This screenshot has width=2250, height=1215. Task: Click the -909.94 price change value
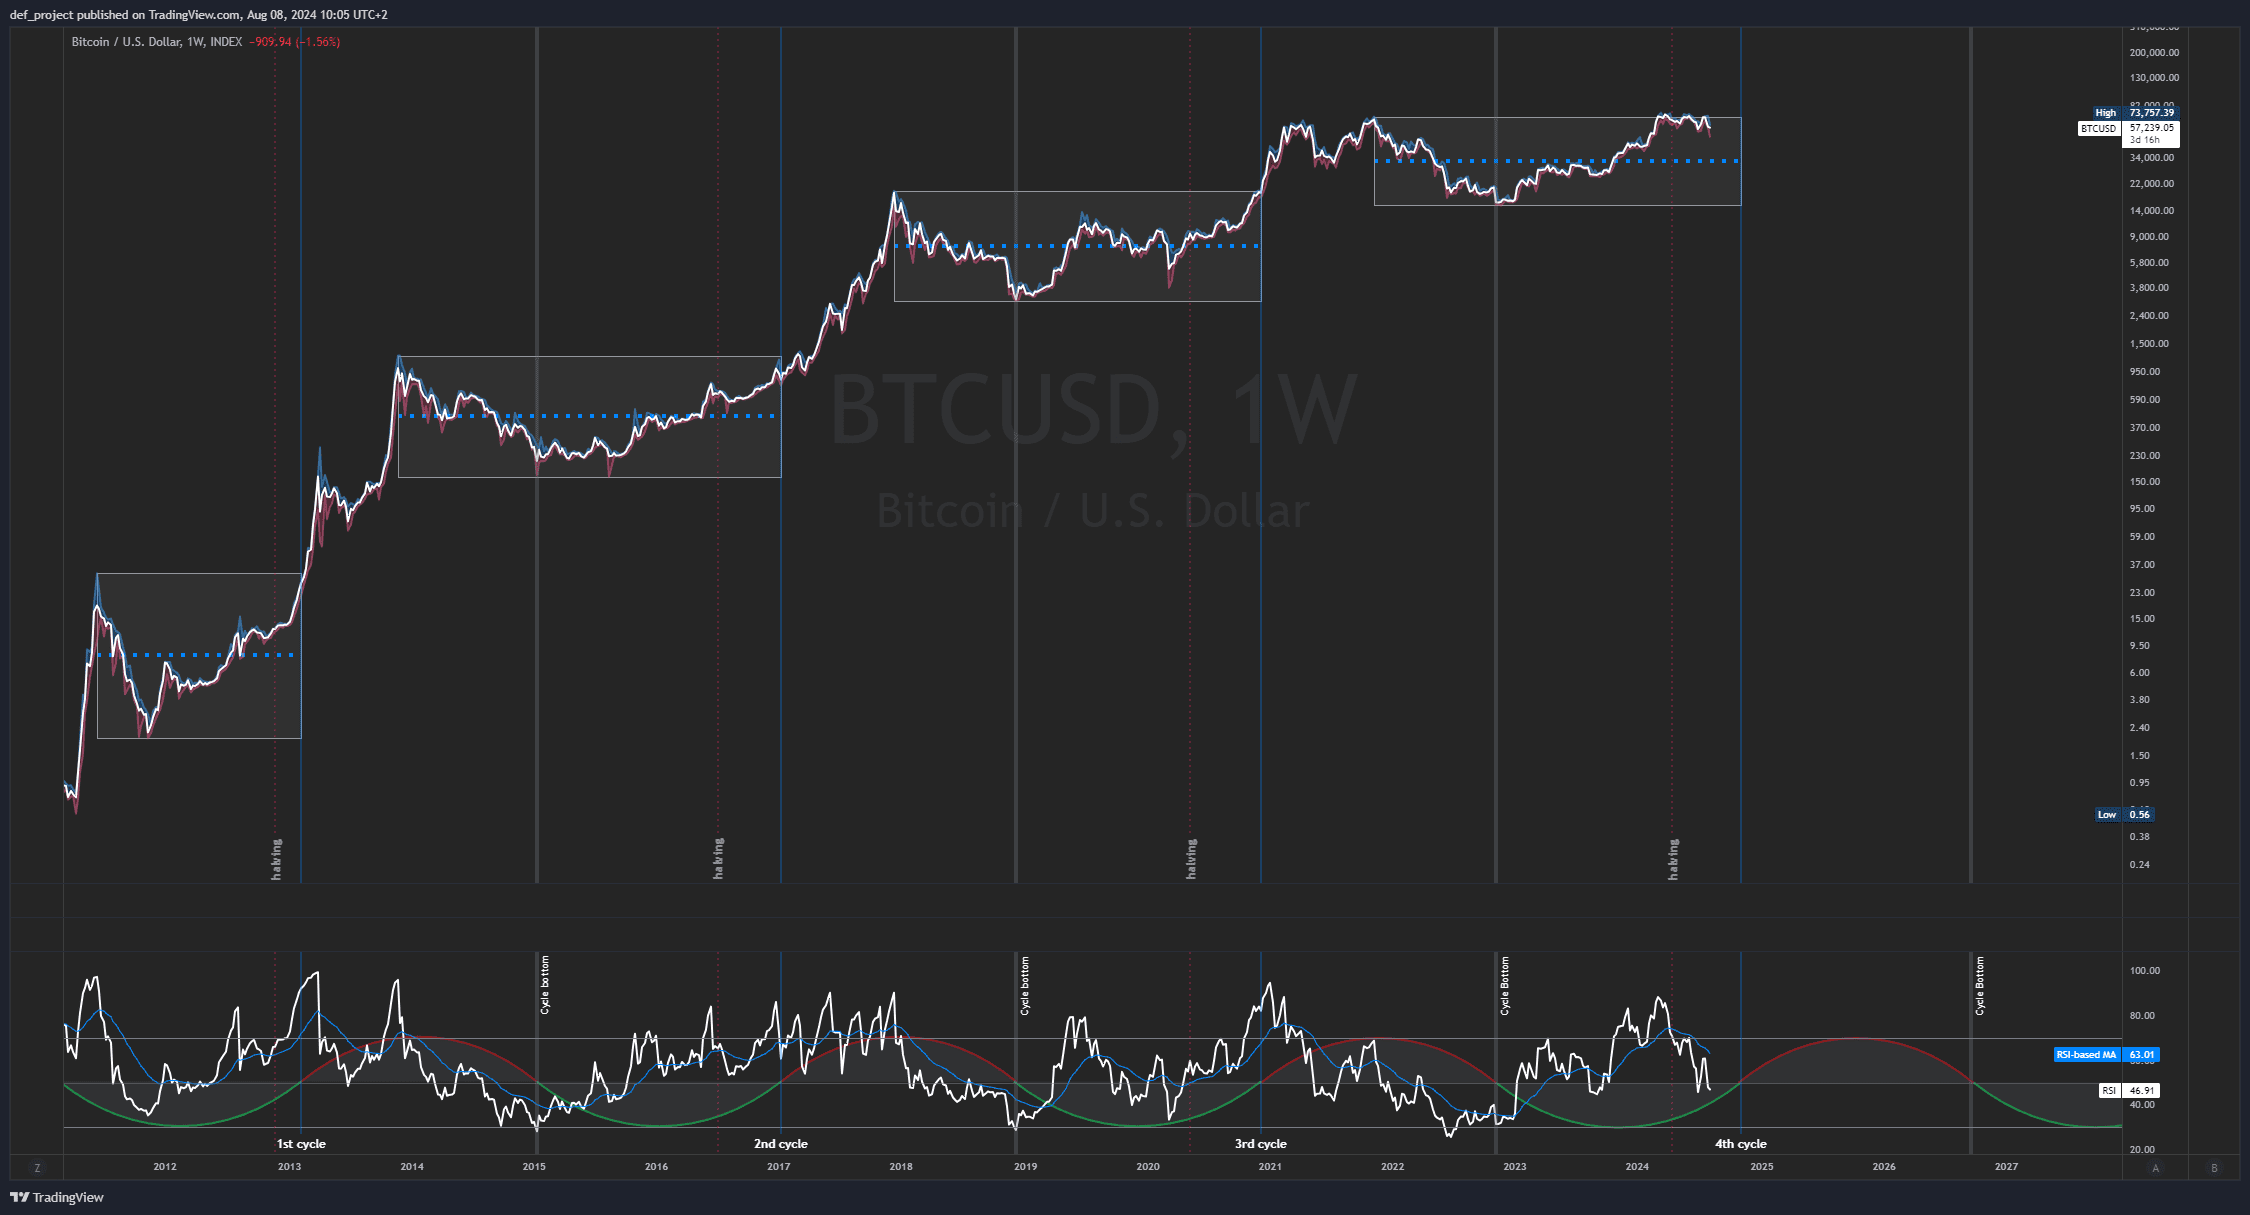(x=271, y=42)
